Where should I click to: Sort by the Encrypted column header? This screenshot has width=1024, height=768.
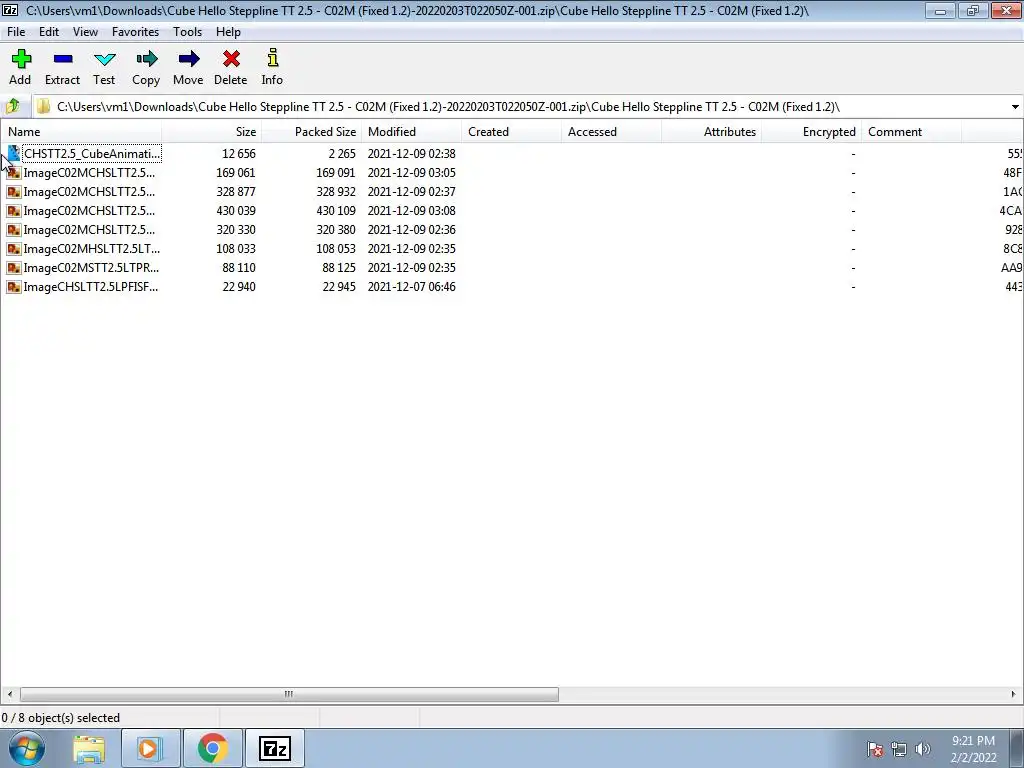(811, 131)
